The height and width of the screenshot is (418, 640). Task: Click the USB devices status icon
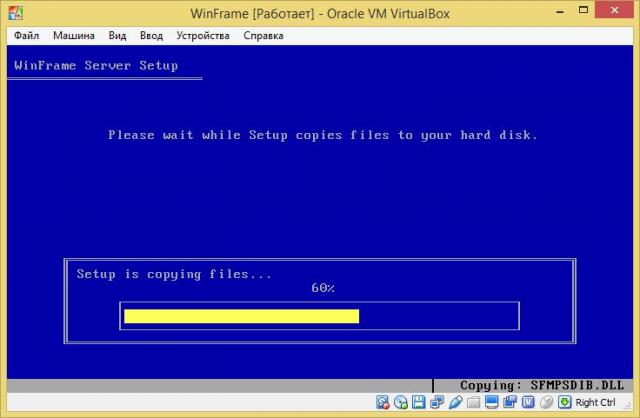click(455, 402)
